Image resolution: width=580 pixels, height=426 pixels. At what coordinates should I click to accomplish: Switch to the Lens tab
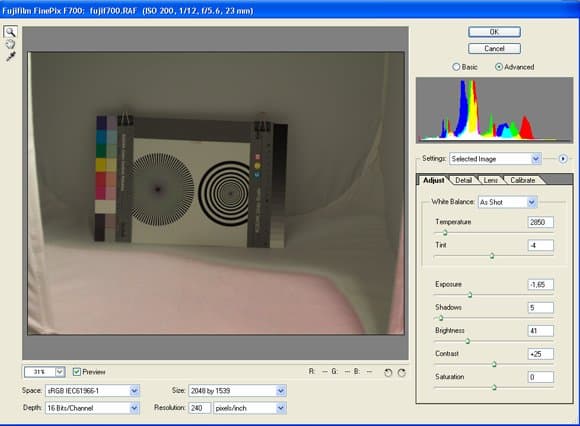[x=490, y=180]
